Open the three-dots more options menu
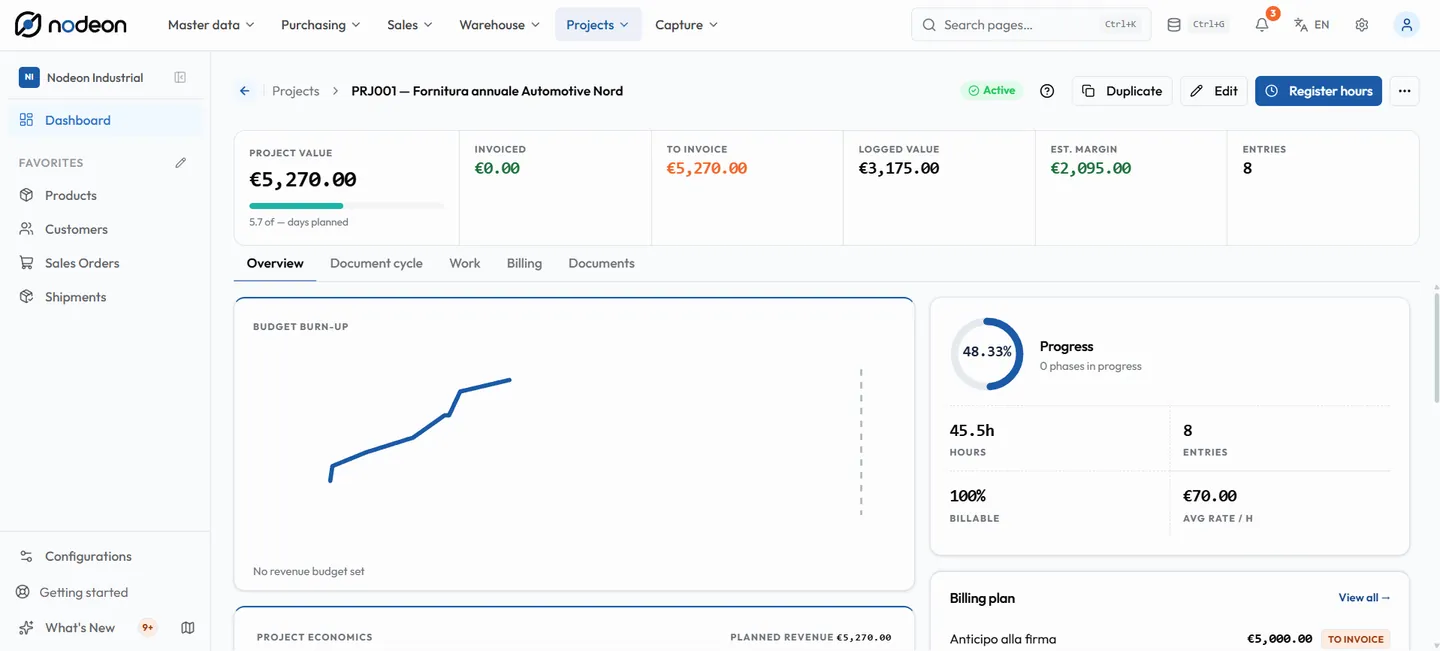The height and width of the screenshot is (651, 1440). tap(1405, 91)
